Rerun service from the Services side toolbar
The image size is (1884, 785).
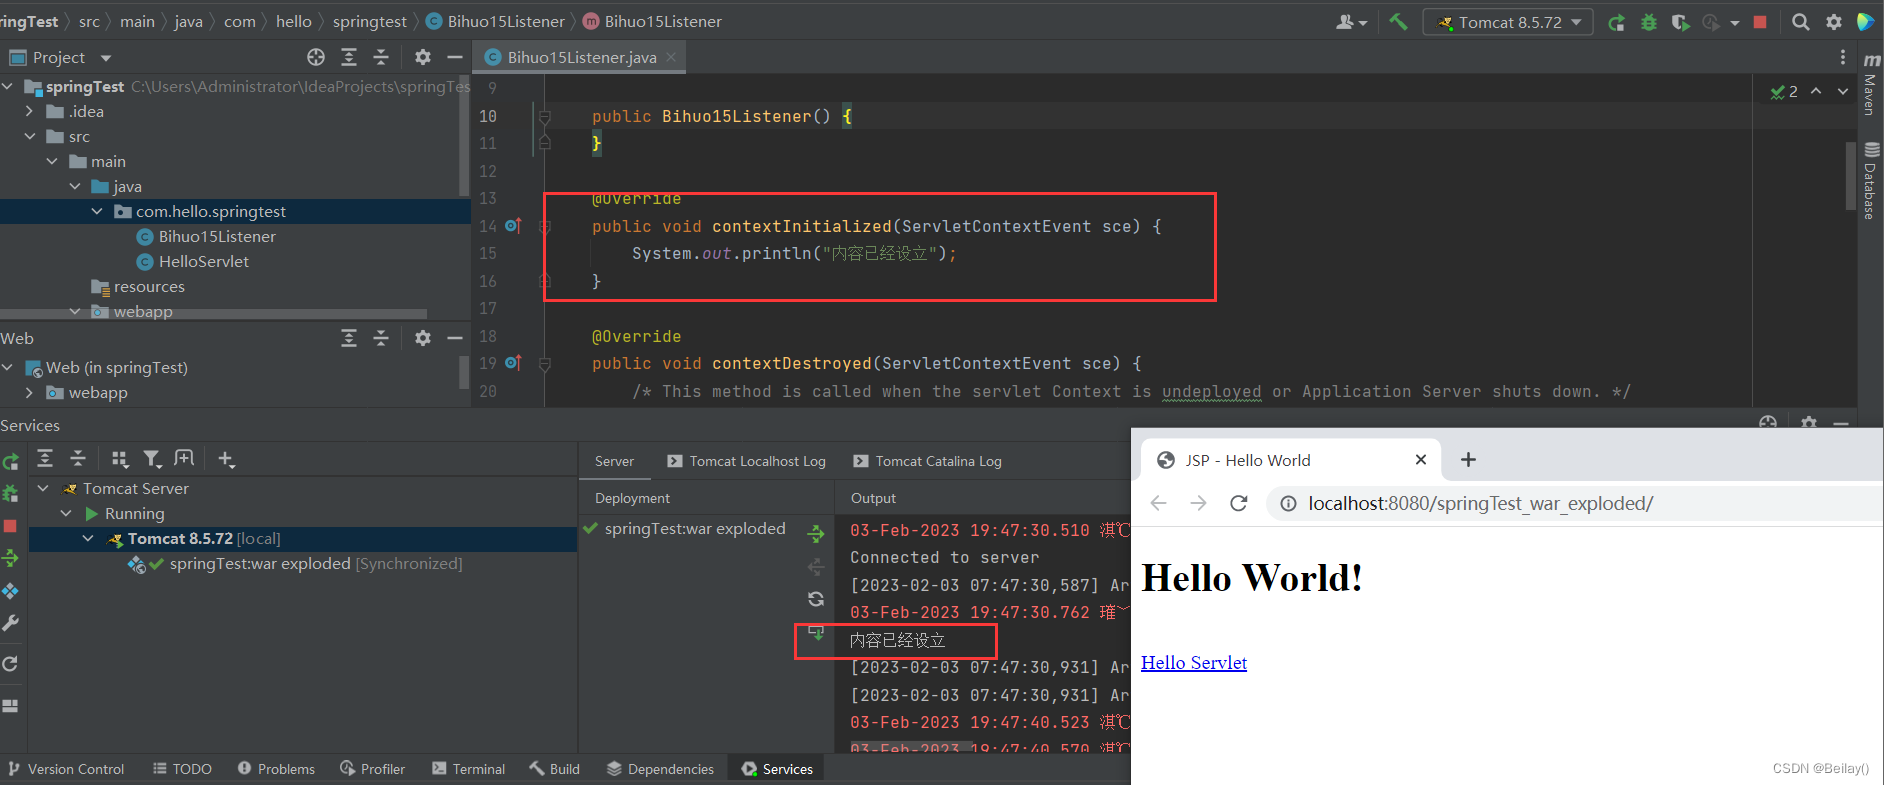click(10, 461)
